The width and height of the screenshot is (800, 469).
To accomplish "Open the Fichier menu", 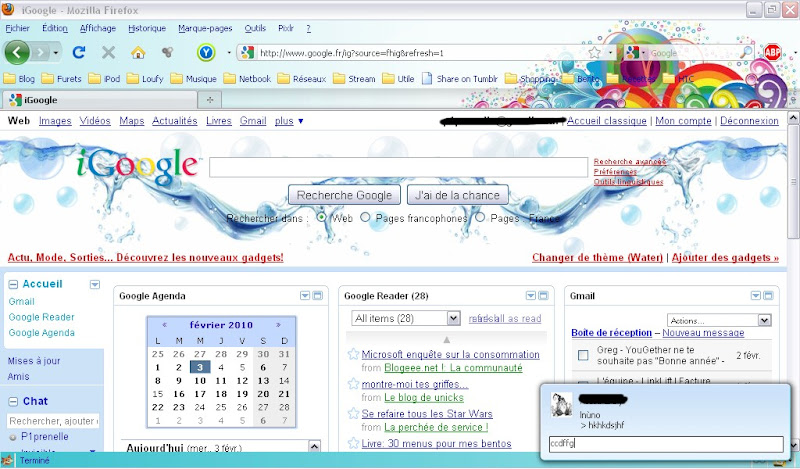I will [x=17, y=29].
